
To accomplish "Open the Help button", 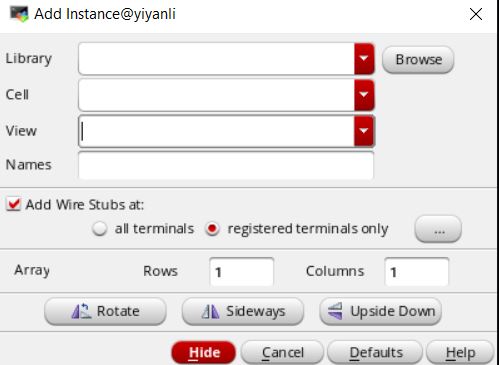I will 460,352.
